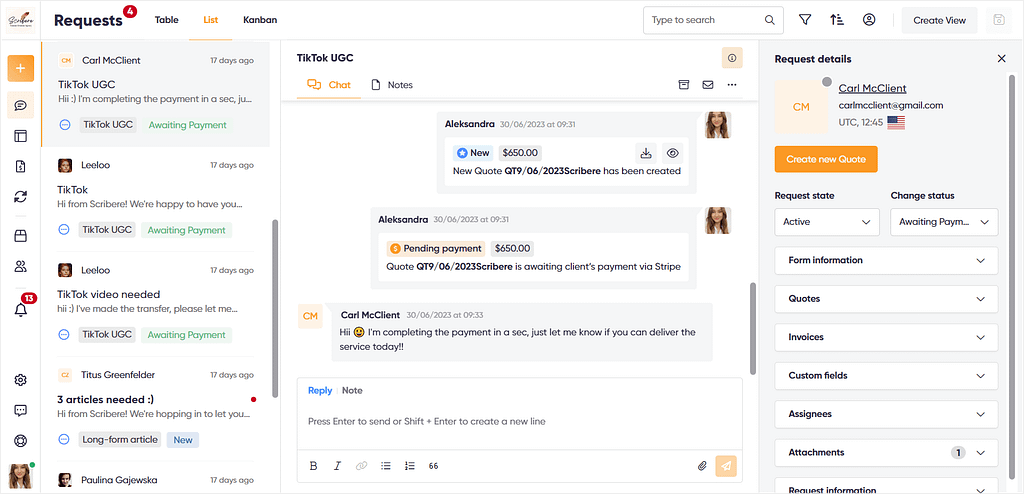The width and height of the screenshot is (1024, 494).
Task: Open the recurring refresh sidebar icon
Action: (x=20, y=197)
